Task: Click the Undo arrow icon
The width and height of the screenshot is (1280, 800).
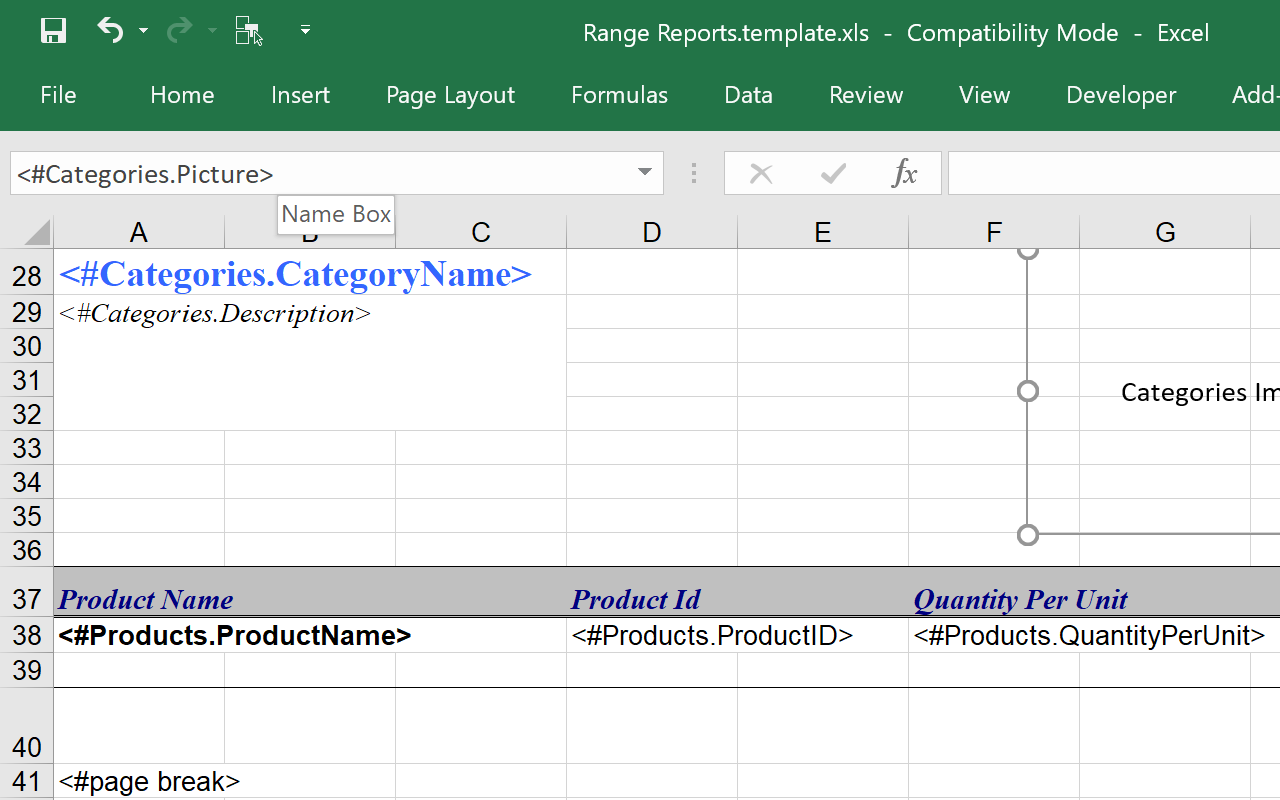Action: point(110,31)
